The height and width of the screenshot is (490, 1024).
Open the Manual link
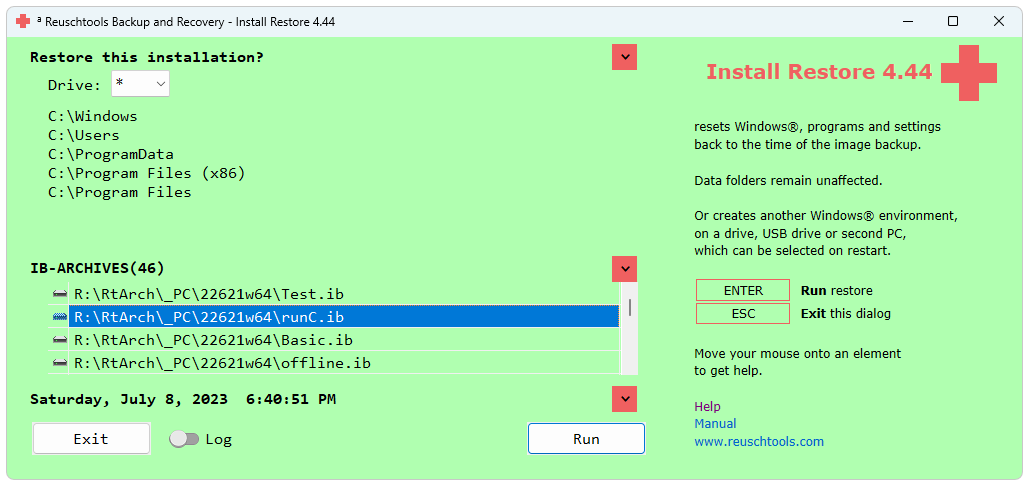[x=715, y=424]
